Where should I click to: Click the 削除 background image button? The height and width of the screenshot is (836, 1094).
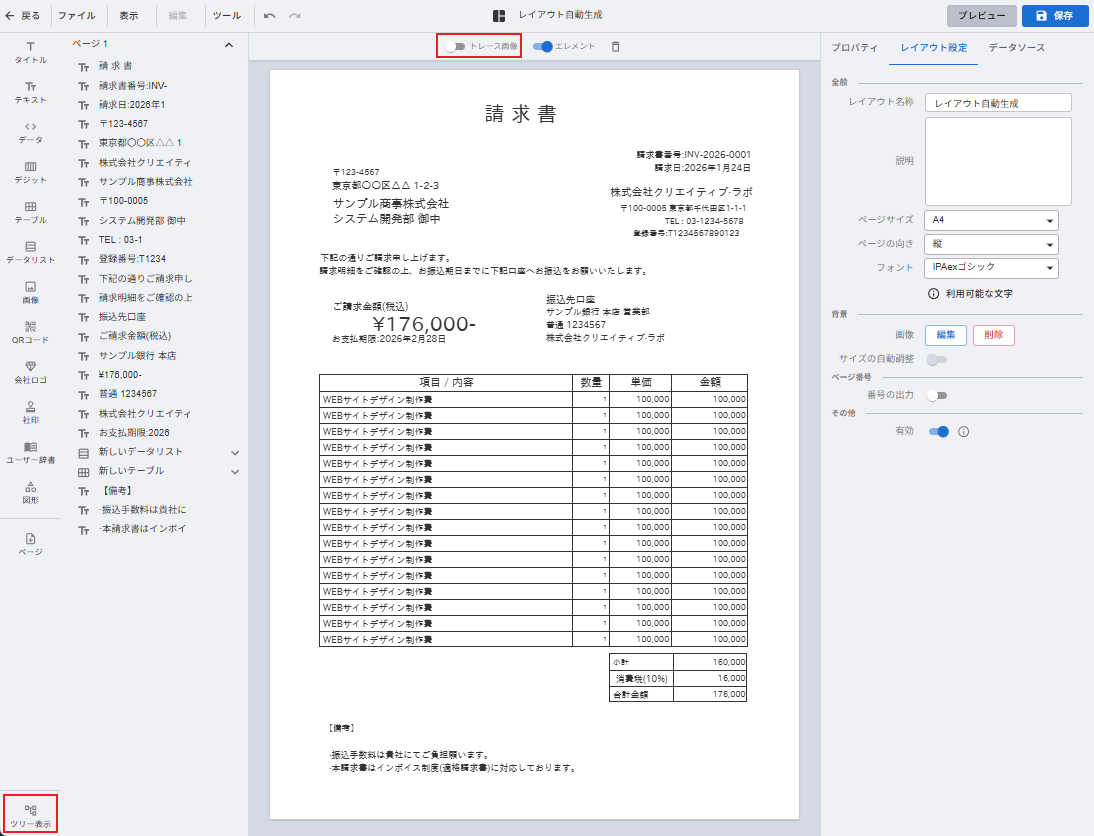click(993, 335)
